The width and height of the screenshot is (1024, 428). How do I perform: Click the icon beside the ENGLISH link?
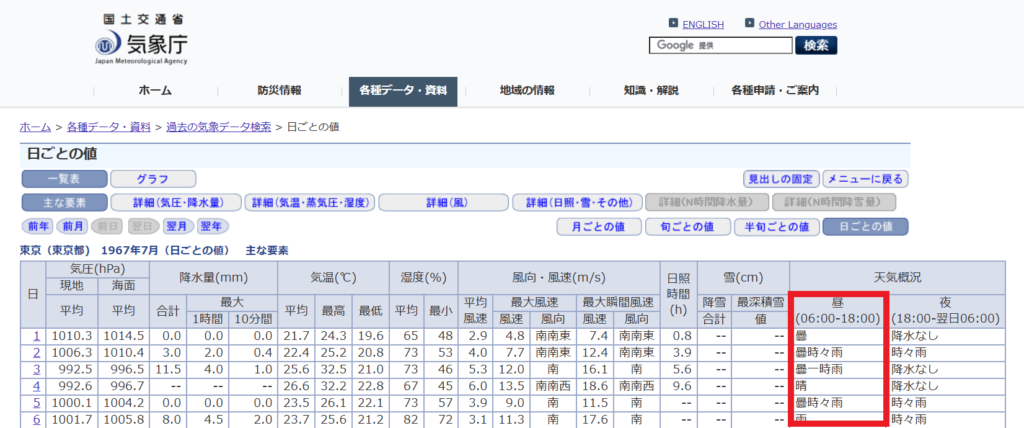tap(673, 24)
